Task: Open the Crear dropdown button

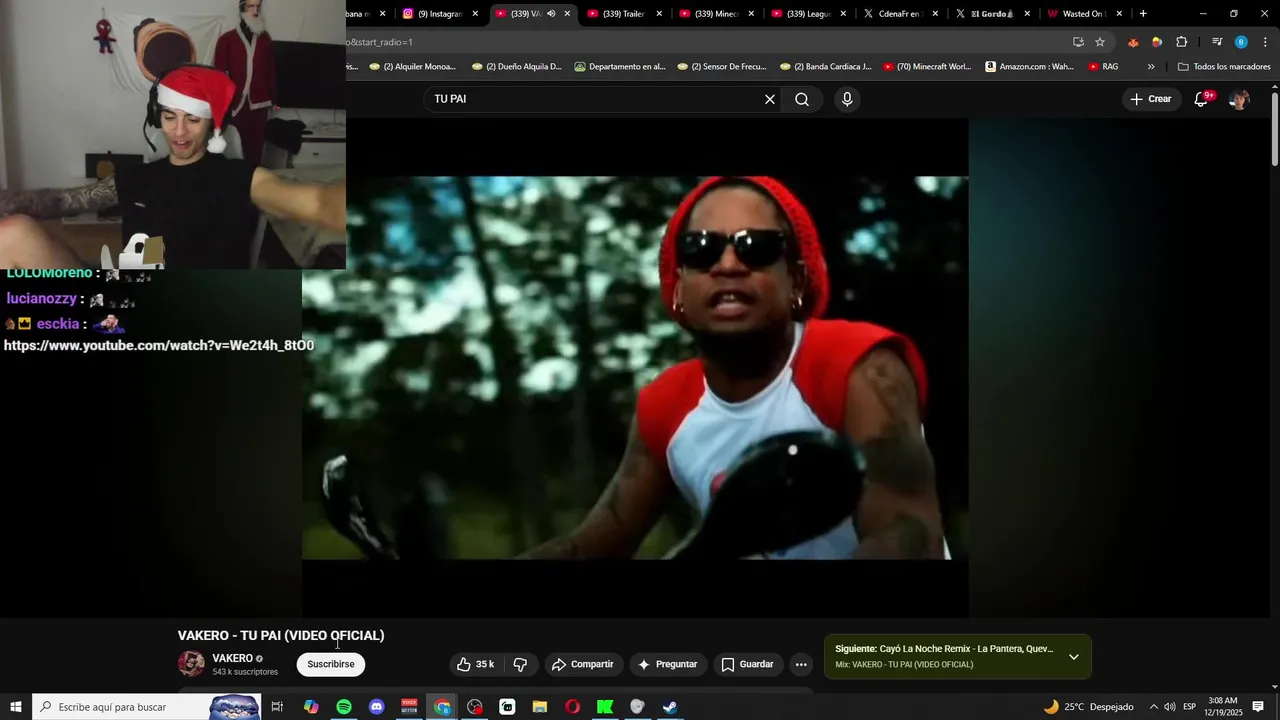Action: (x=1150, y=99)
